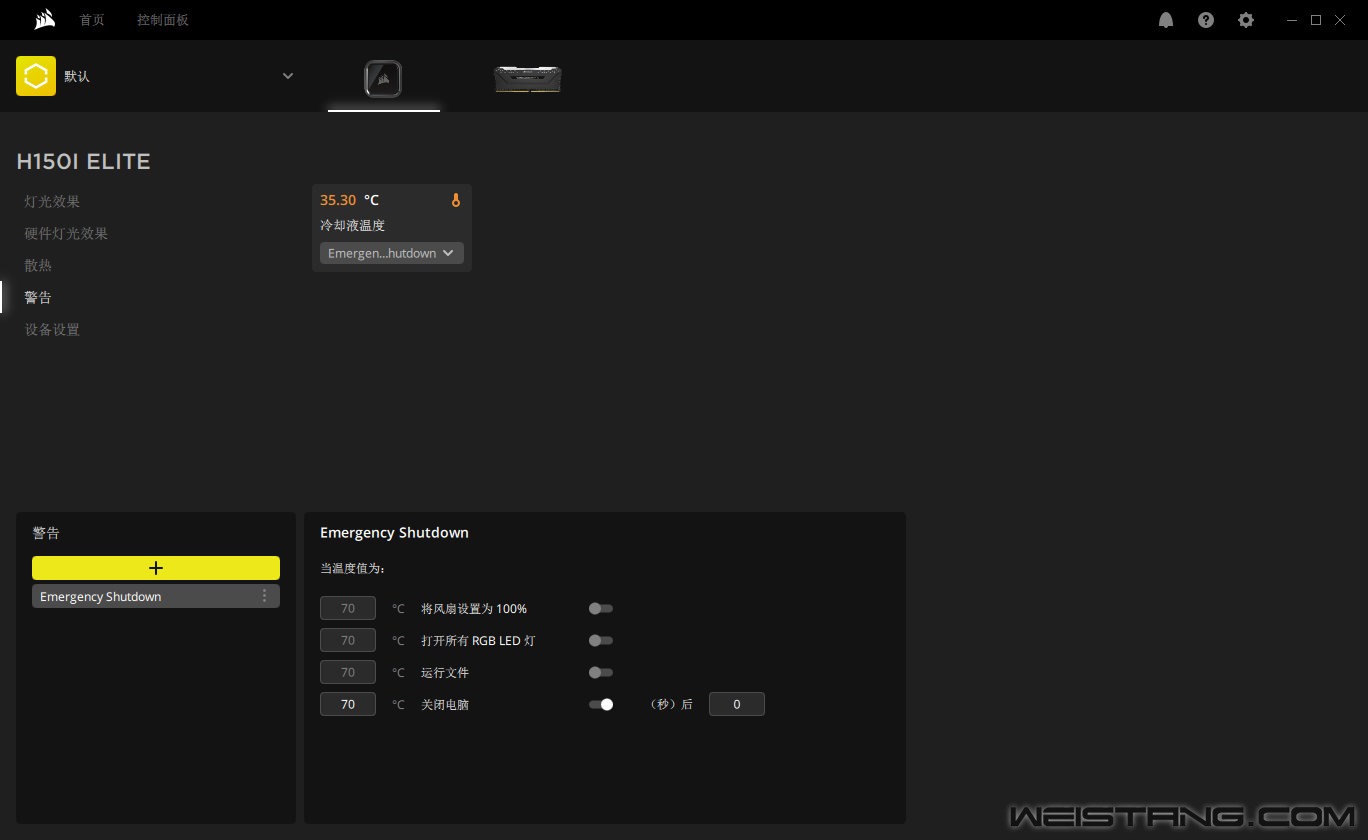
Task: Toggle the turn on all RGB LED switch
Action: pyautogui.click(x=600, y=640)
